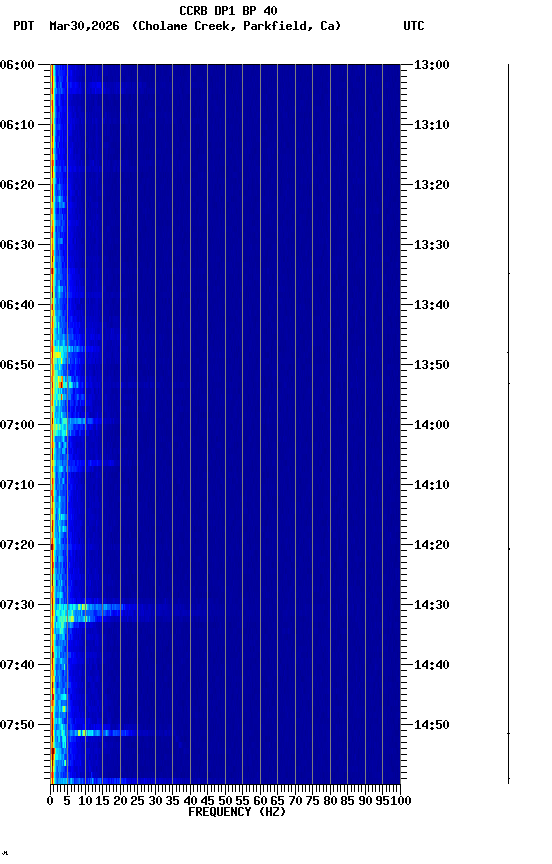552x864 pixels.
Task: Click the UTC time label 14:00
Action: pyautogui.click(x=431, y=425)
